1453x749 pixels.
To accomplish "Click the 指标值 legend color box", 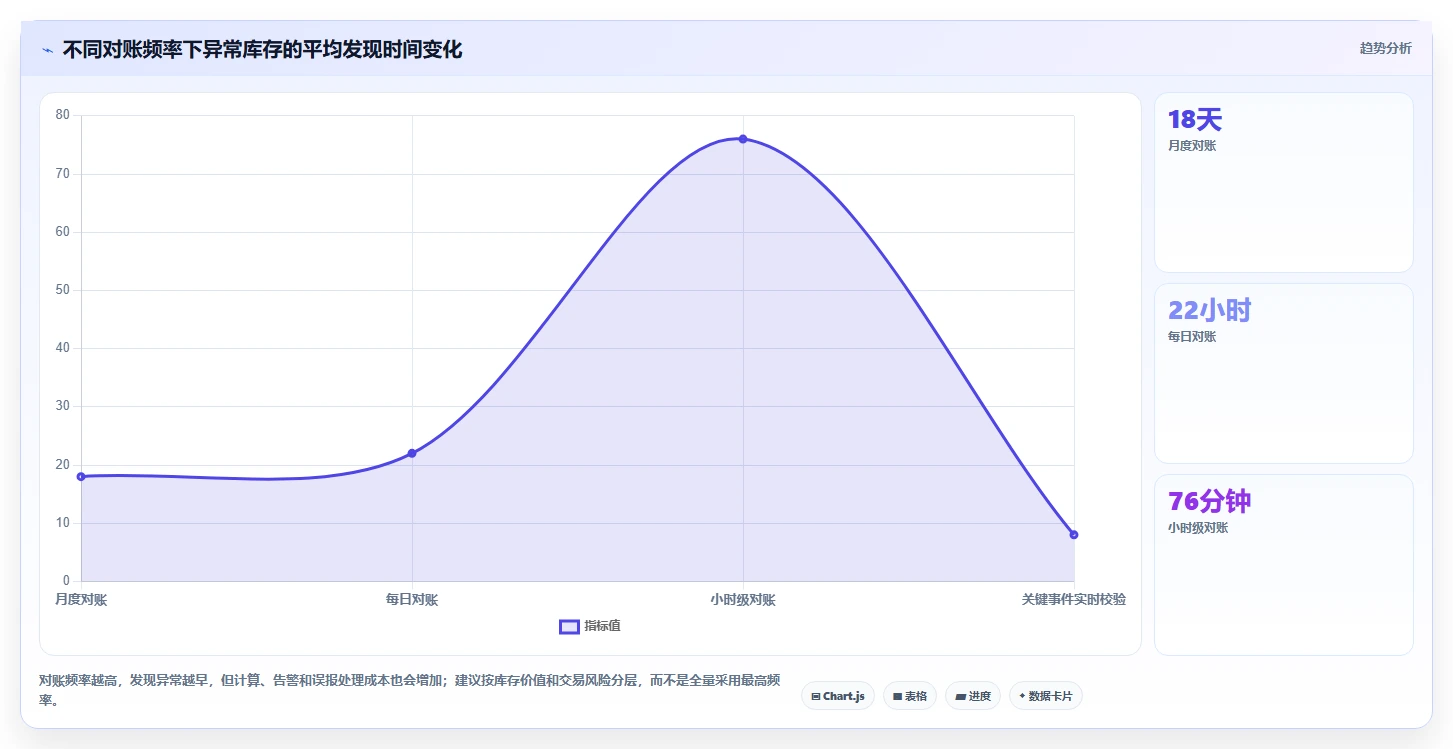I will [x=569, y=626].
